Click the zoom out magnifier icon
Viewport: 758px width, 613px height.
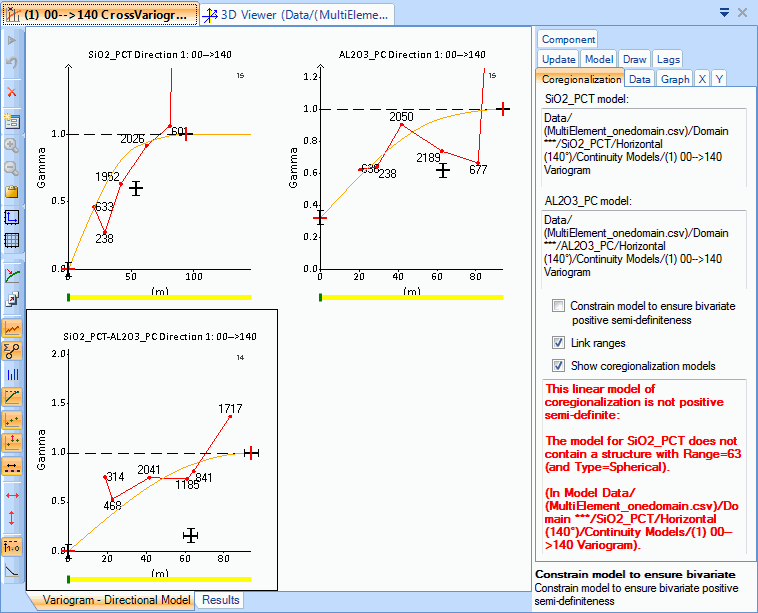coord(12,168)
